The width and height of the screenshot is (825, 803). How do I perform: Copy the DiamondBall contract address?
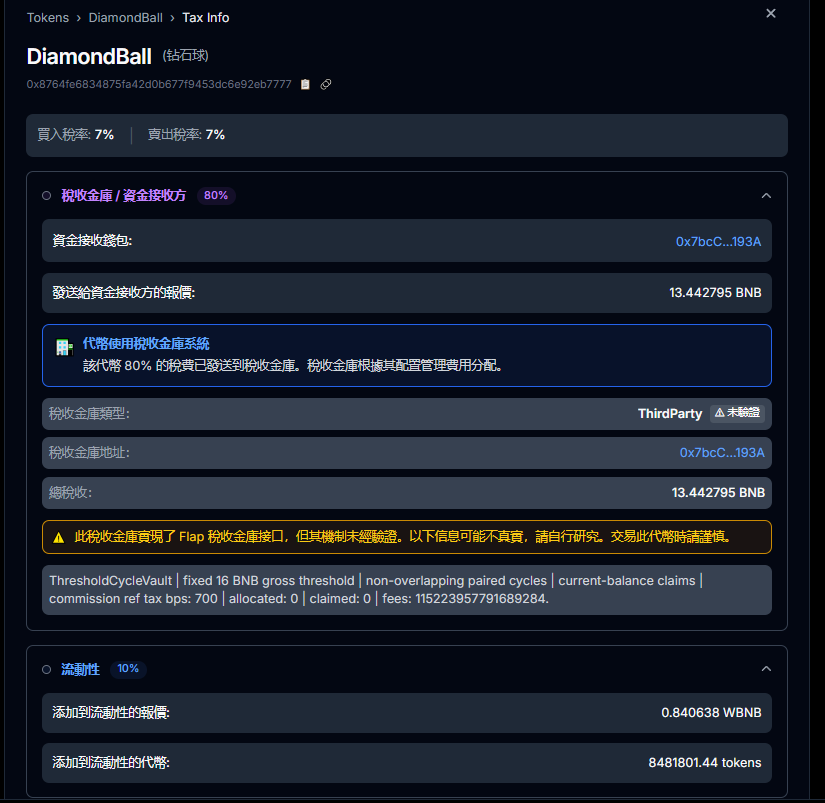tap(305, 84)
